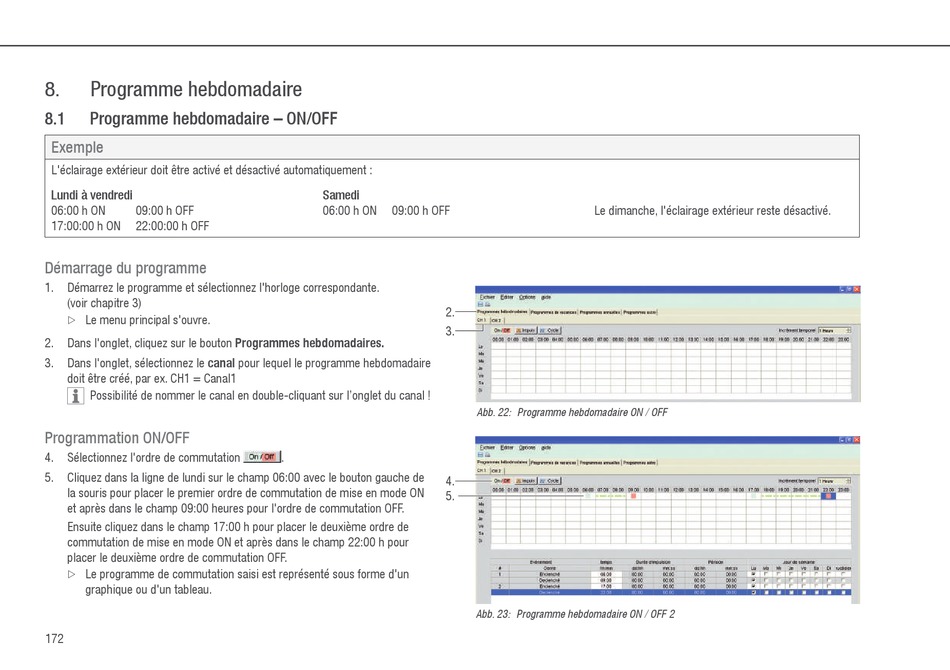
Task: Click the 06:00 temps cell in the event table
Action: click(606, 574)
